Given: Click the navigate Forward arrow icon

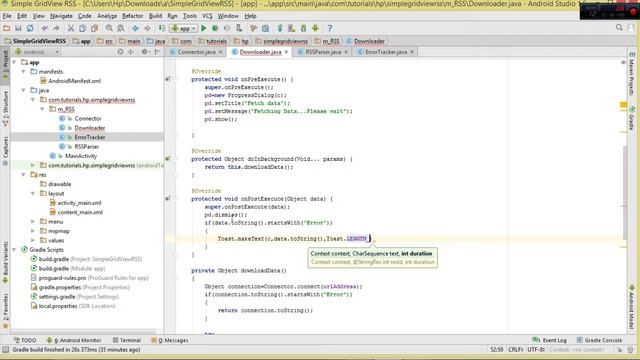Looking at the screenshot, I should (147, 28).
